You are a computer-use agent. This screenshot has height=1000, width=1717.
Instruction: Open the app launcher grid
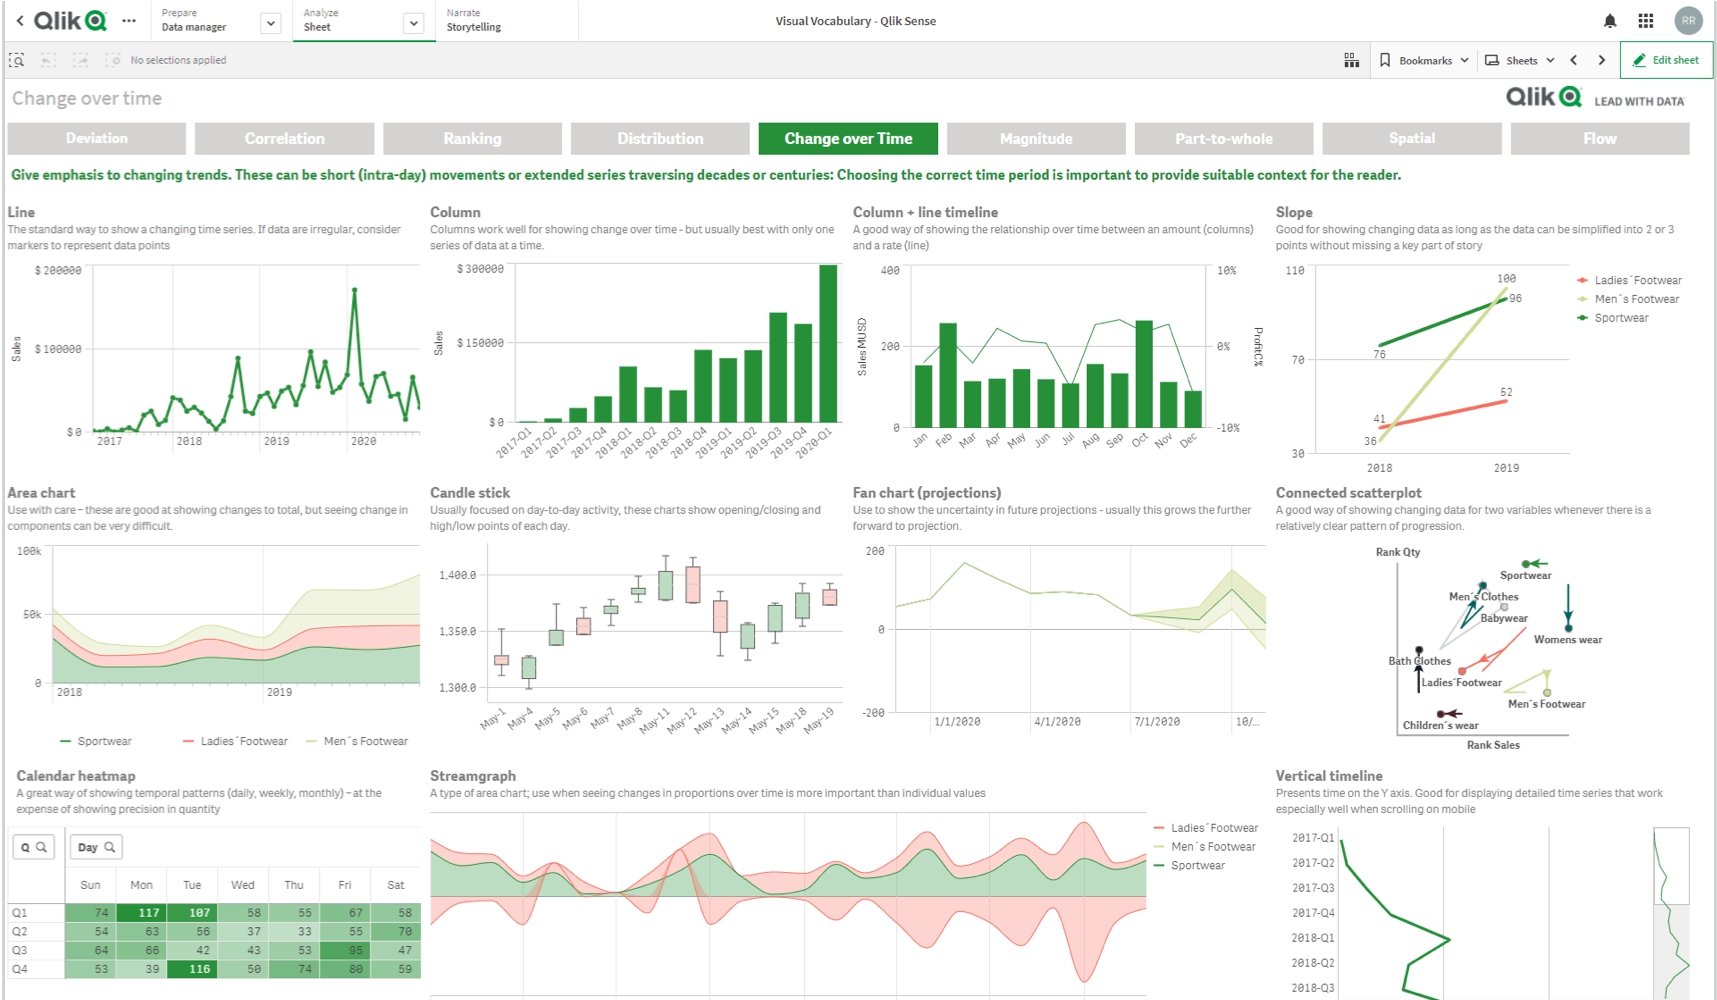coord(1646,21)
